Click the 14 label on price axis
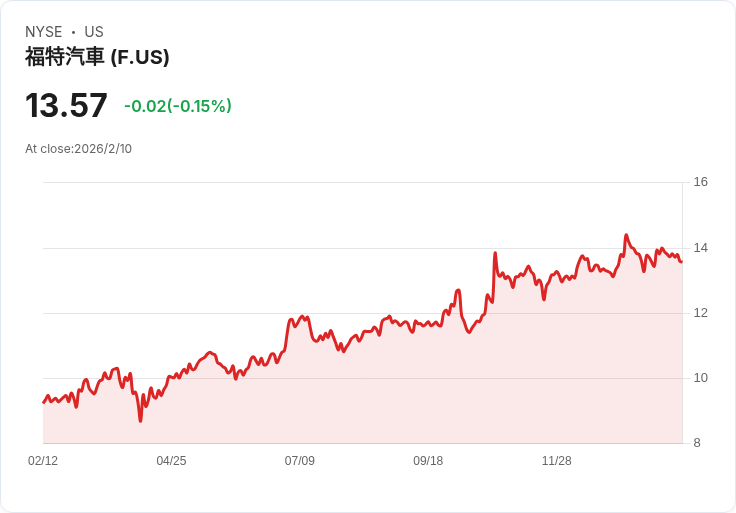Viewport: 736px width, 513px height. [700, 248]
